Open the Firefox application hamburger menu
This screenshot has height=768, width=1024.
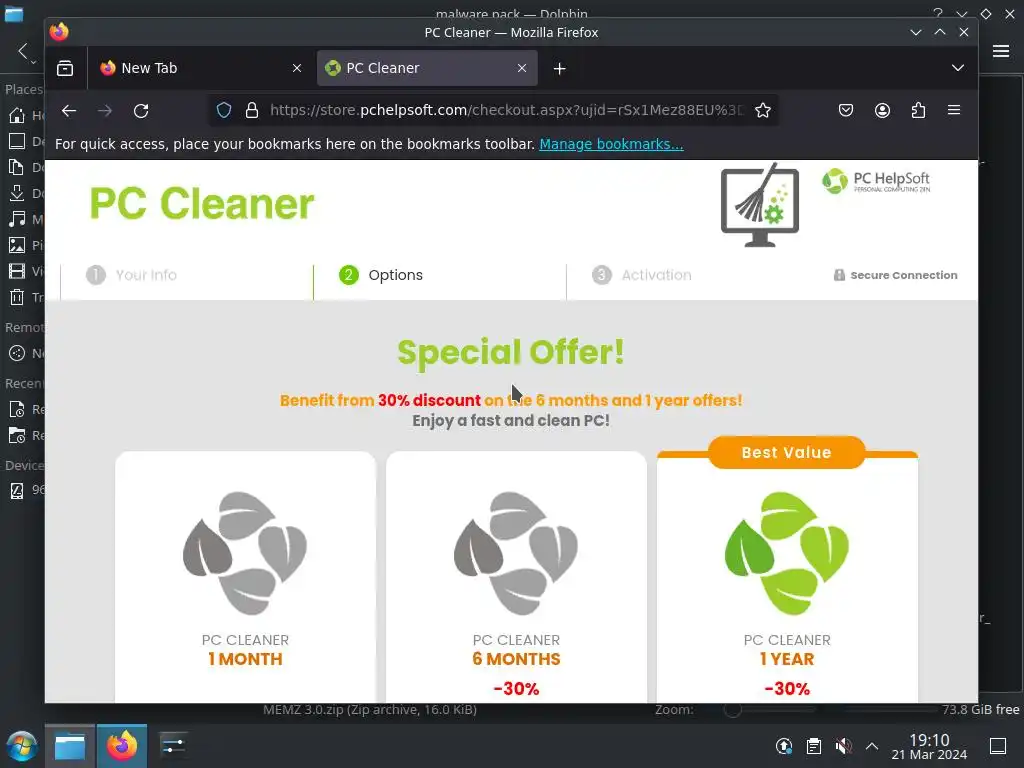(x=954, y=110)
